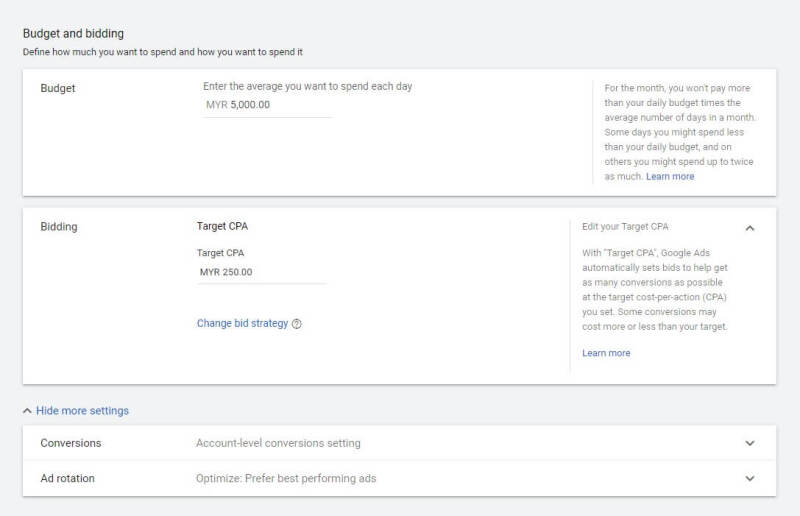
Task: Select the Budget and bidding heading
Action: click(73, 34)
